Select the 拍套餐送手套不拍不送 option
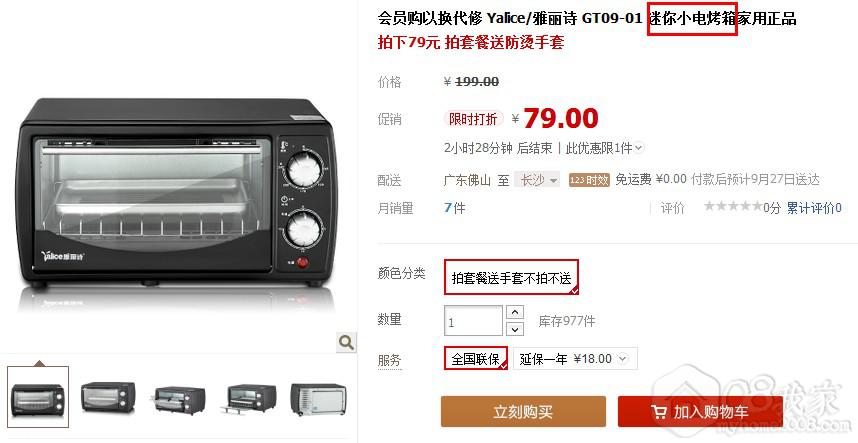 [x=511, y=277]
